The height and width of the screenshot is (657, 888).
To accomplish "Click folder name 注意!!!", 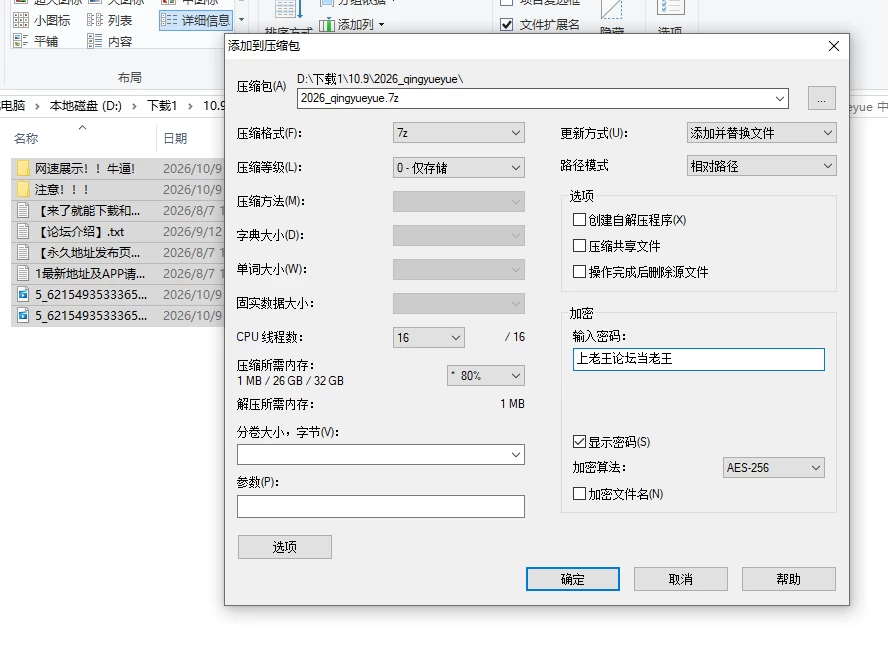I will click(62, 190).
